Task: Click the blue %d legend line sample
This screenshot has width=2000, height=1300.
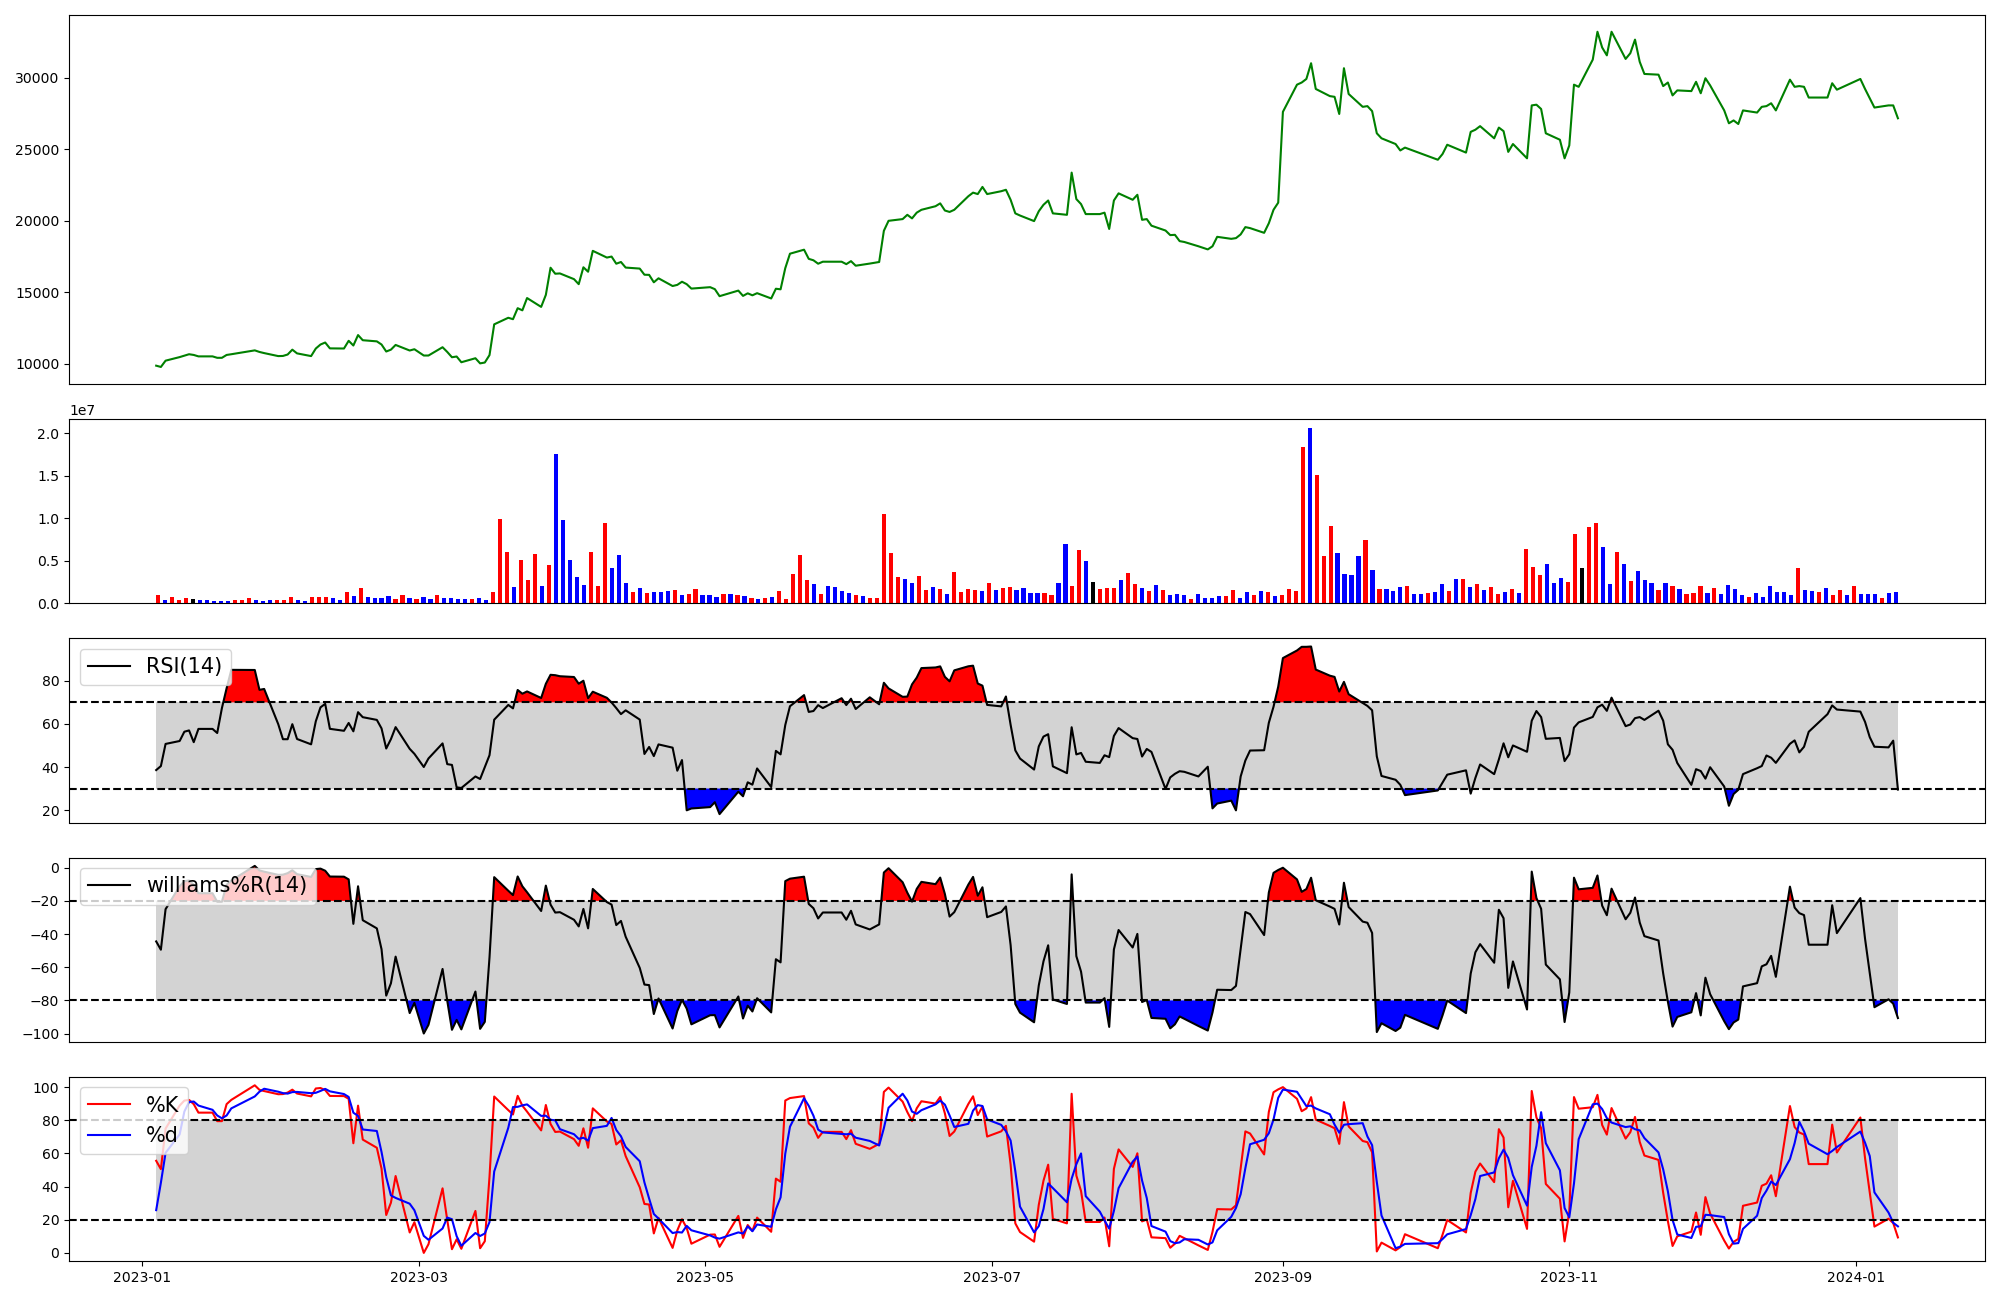Action: (109, 1135)
